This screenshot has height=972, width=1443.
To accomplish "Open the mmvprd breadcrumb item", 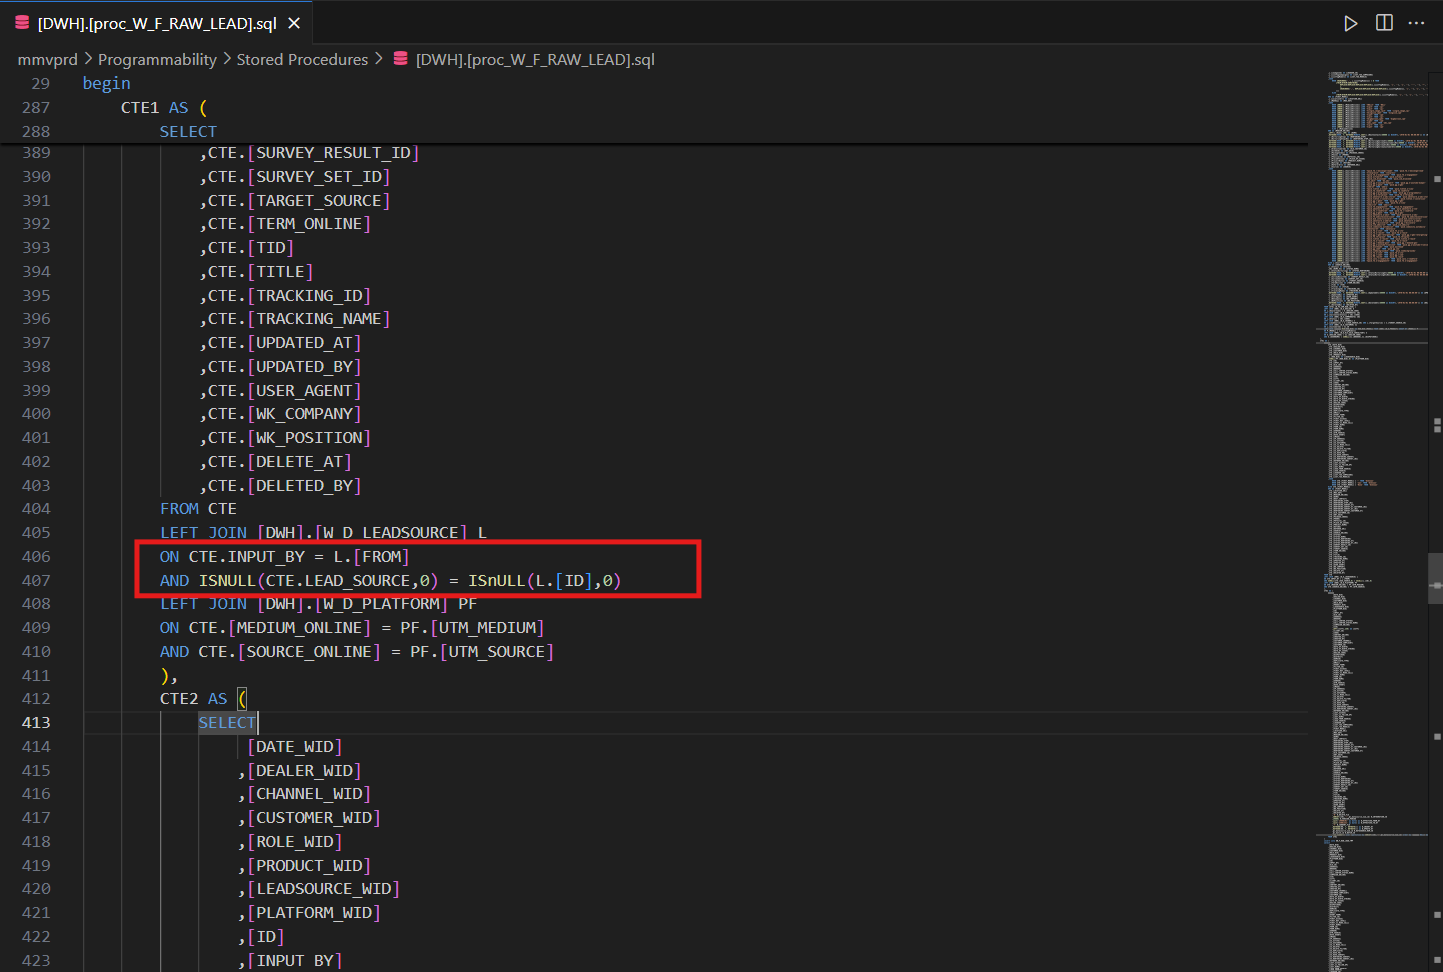I will [47, 60].
